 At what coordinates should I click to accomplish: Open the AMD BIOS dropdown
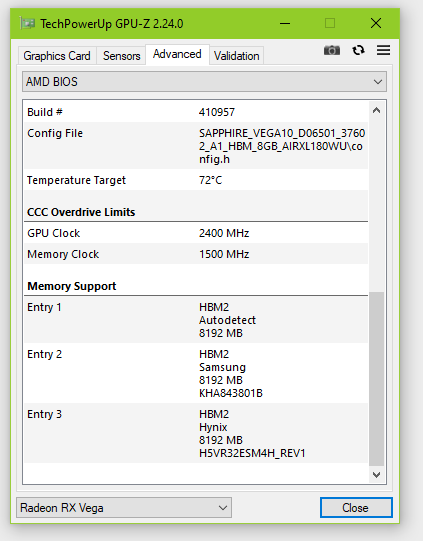[204, 82]
